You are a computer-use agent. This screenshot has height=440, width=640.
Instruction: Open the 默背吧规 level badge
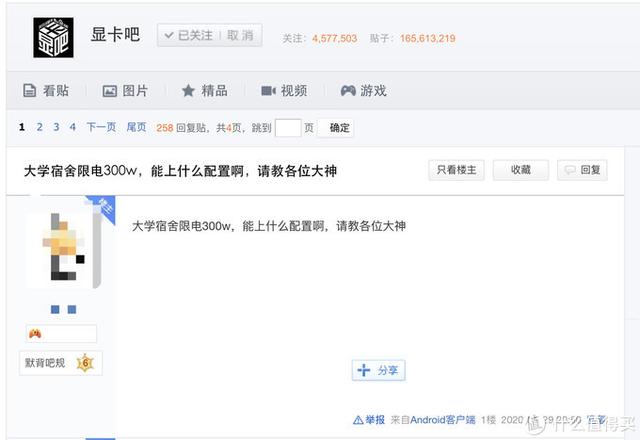click(61, 363)
